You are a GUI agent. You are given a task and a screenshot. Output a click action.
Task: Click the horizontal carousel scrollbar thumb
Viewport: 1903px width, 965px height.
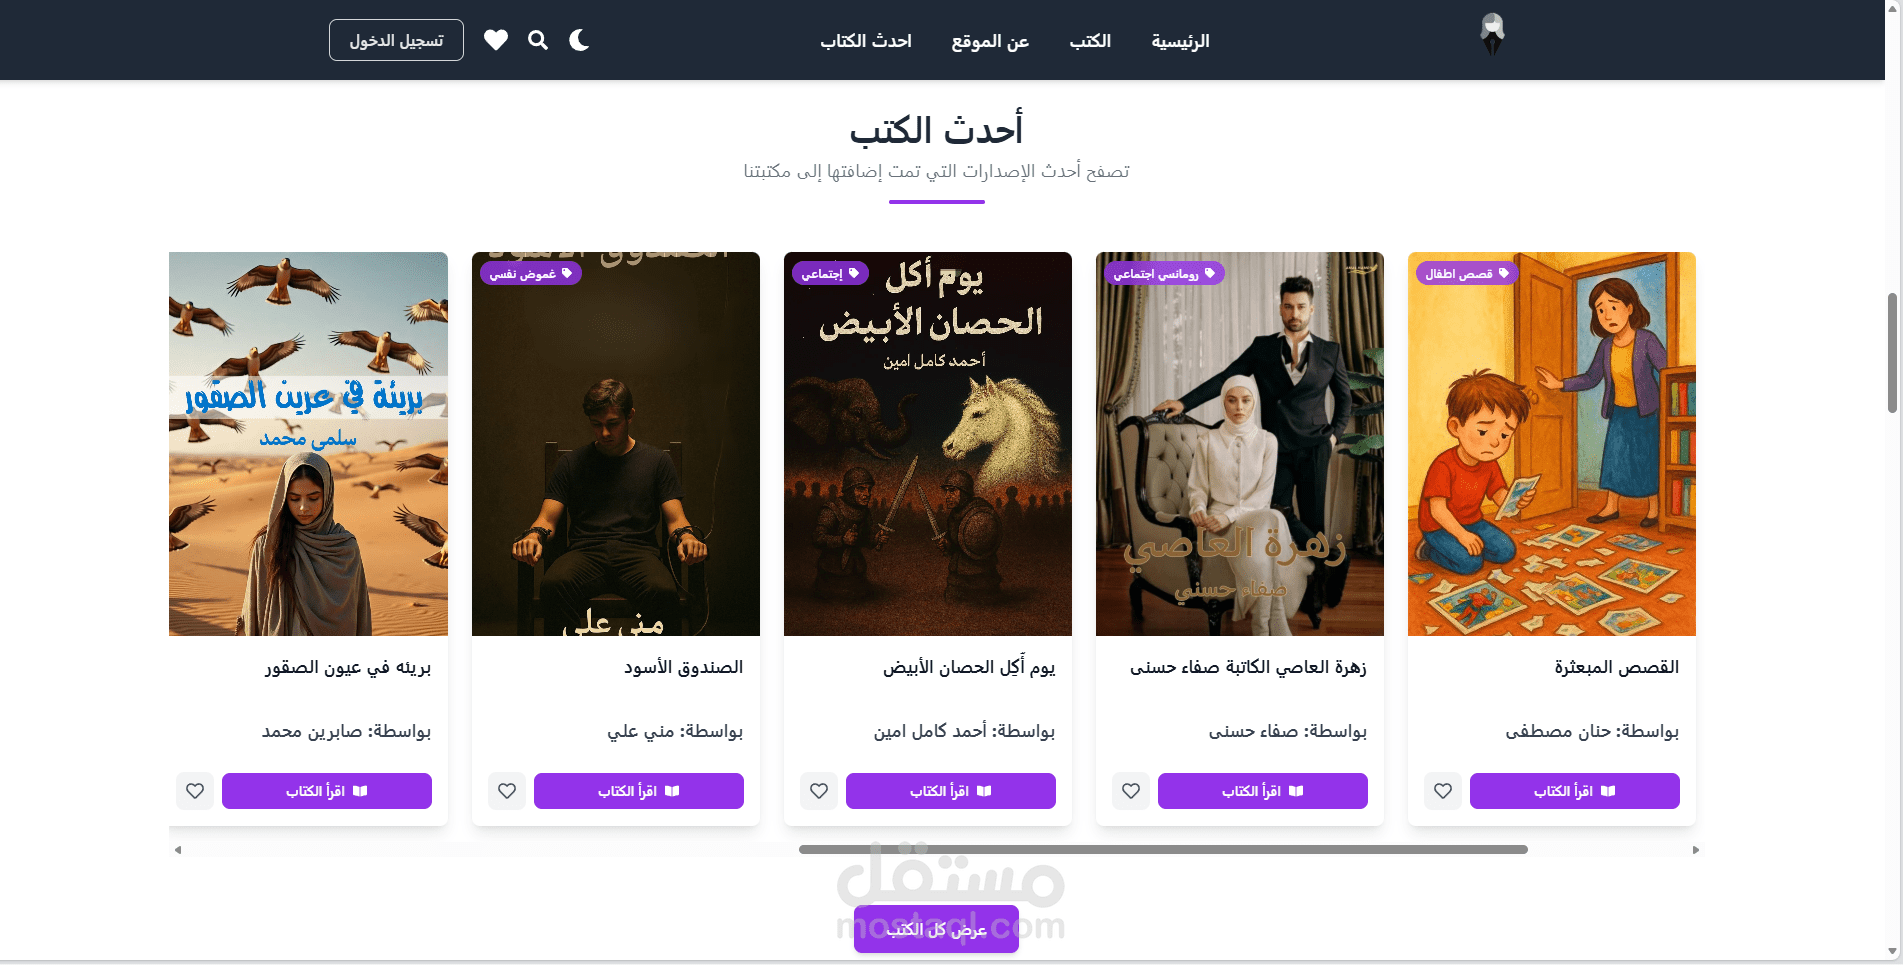click(x=1163, y=849)
